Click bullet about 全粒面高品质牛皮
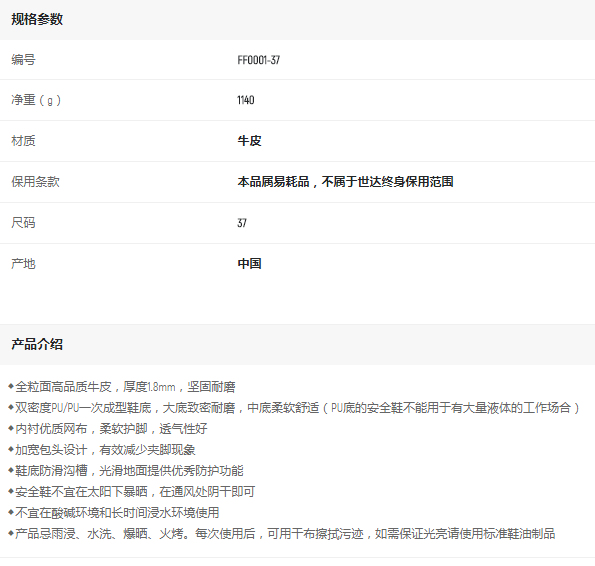The height and width of the screenshot is (566, 595). click(122, 387)
